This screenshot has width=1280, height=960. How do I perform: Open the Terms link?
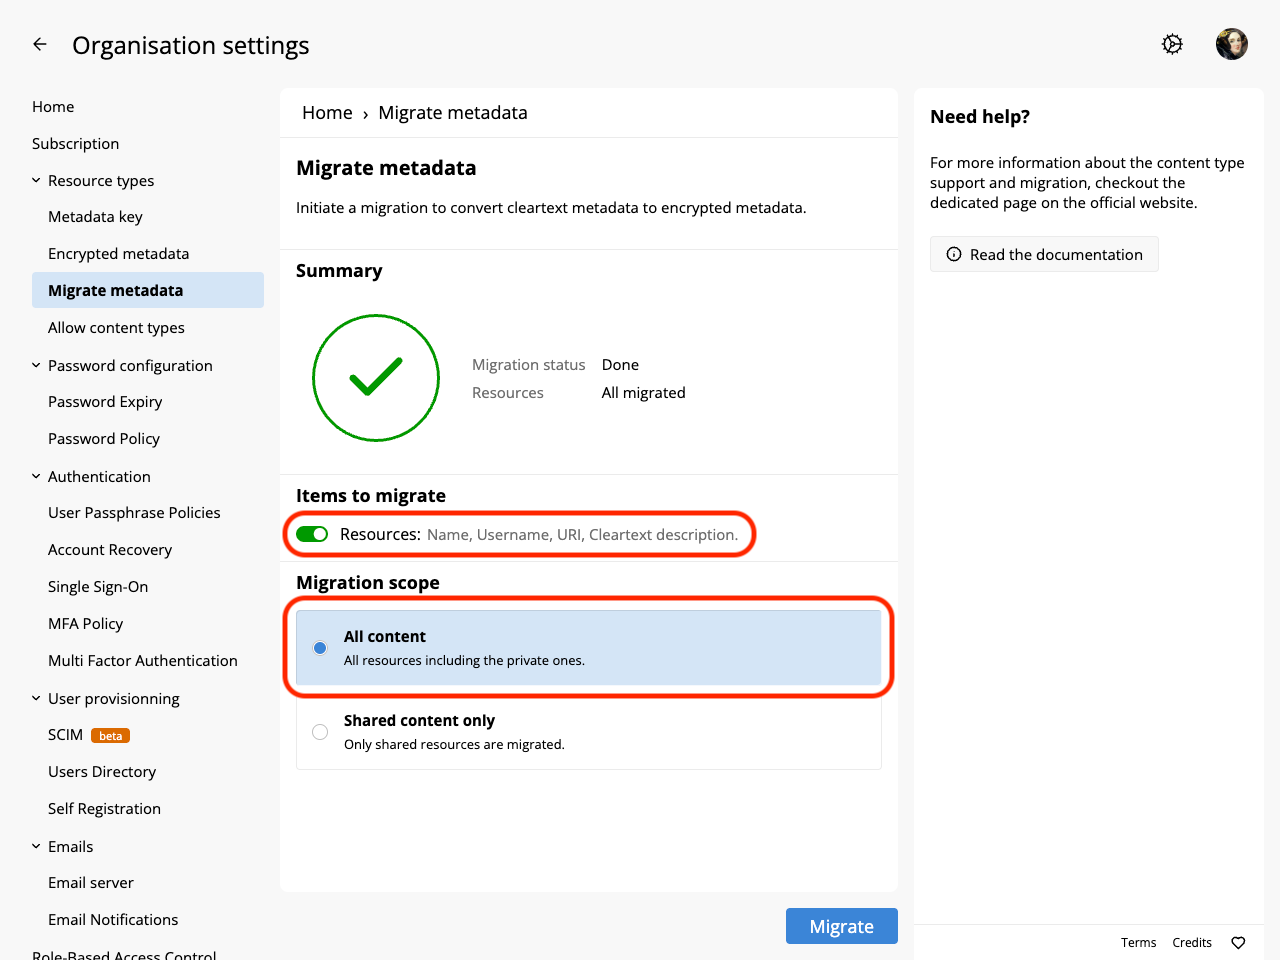[x=1138, y=943]
